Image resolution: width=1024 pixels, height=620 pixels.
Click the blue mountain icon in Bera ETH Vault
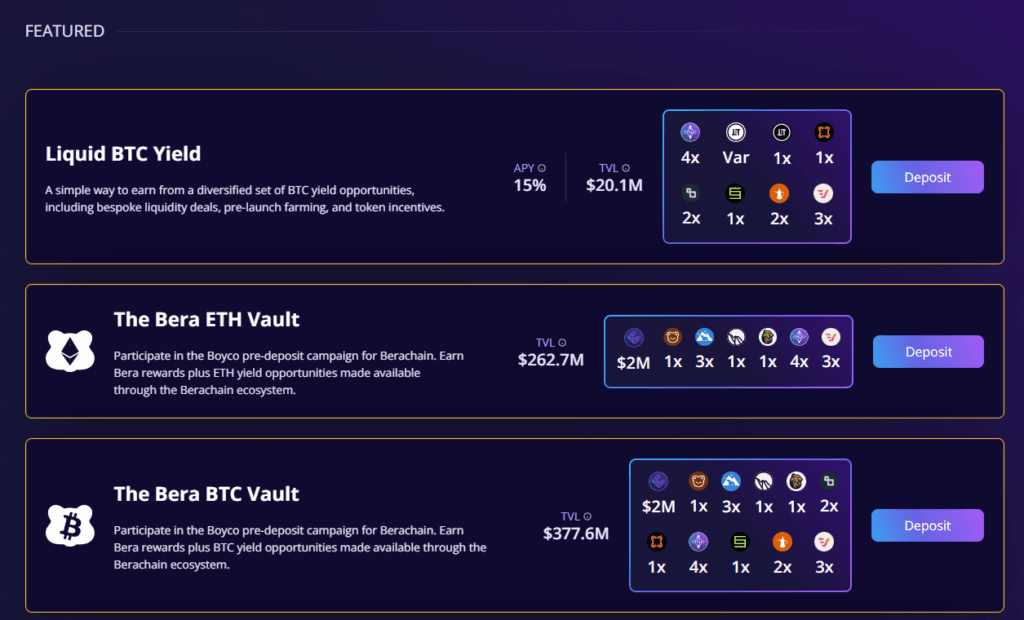click(x=704, y=338)
